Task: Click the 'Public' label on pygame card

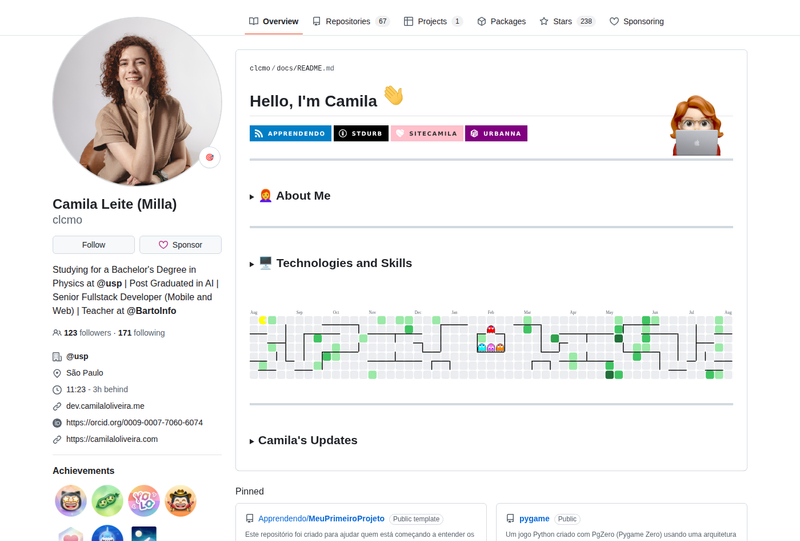Action: point(567,519)
